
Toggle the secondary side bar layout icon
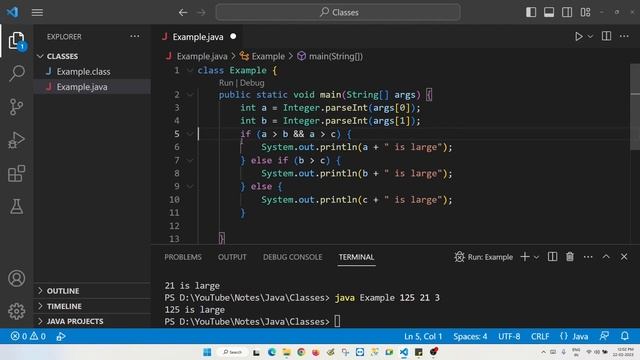567,12
